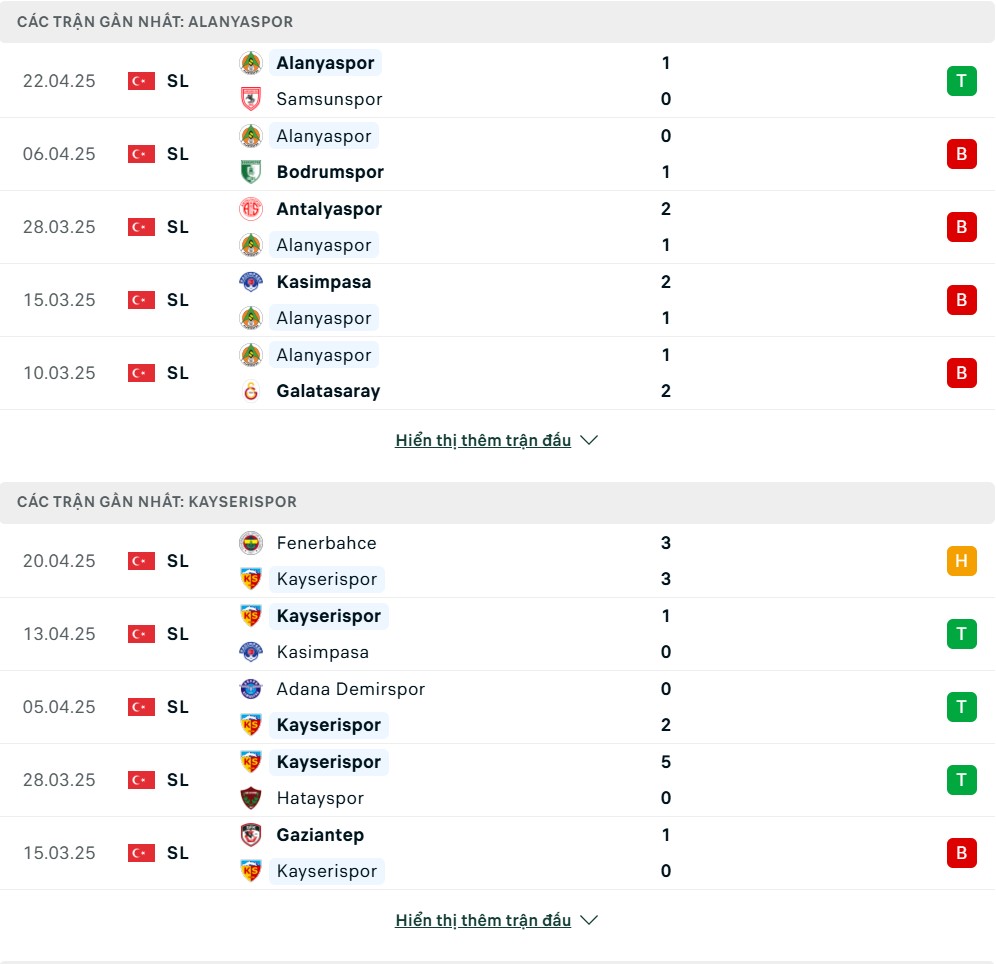Click the Adana Demirspor crest icon
The image size is (996, 964).
pyautogui.click(x=251, y=689)
